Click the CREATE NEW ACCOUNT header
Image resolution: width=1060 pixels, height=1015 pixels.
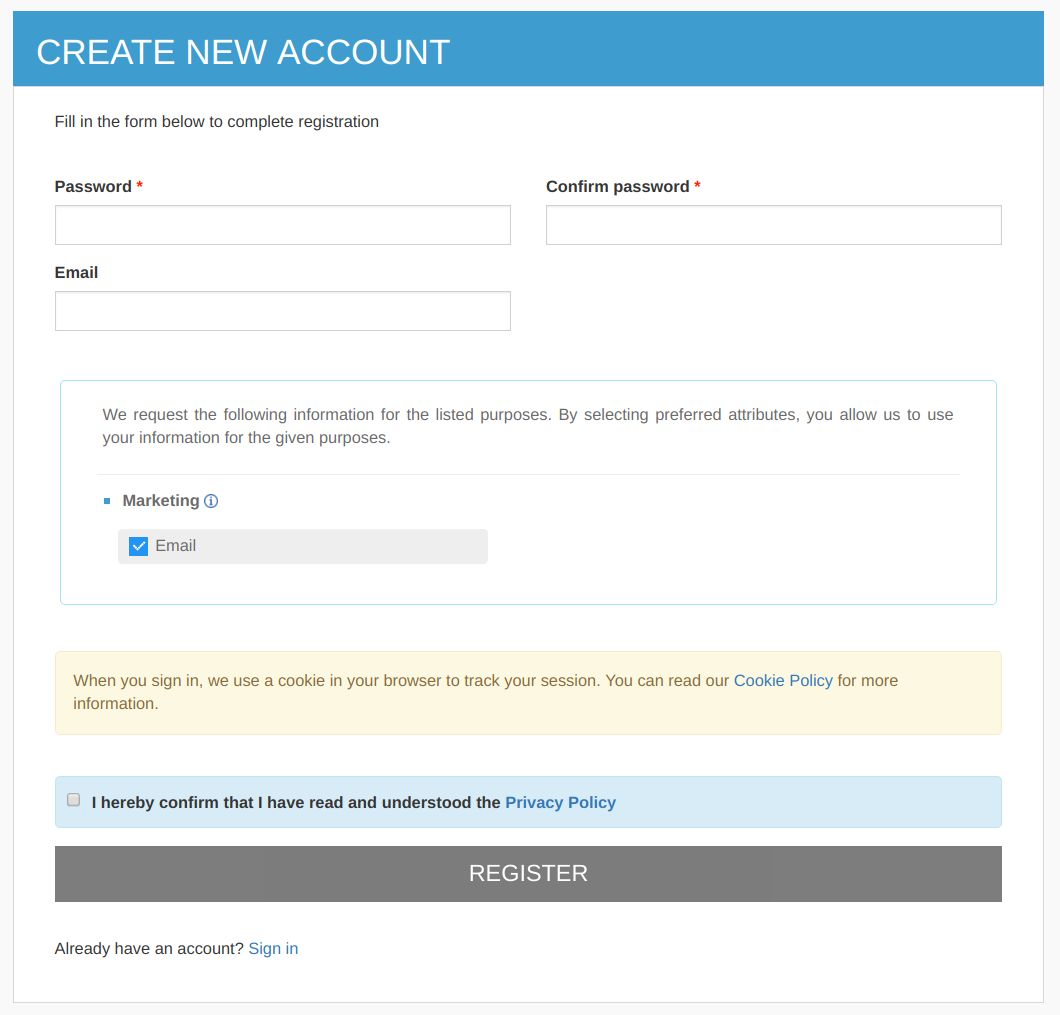(x=243, y=51)
